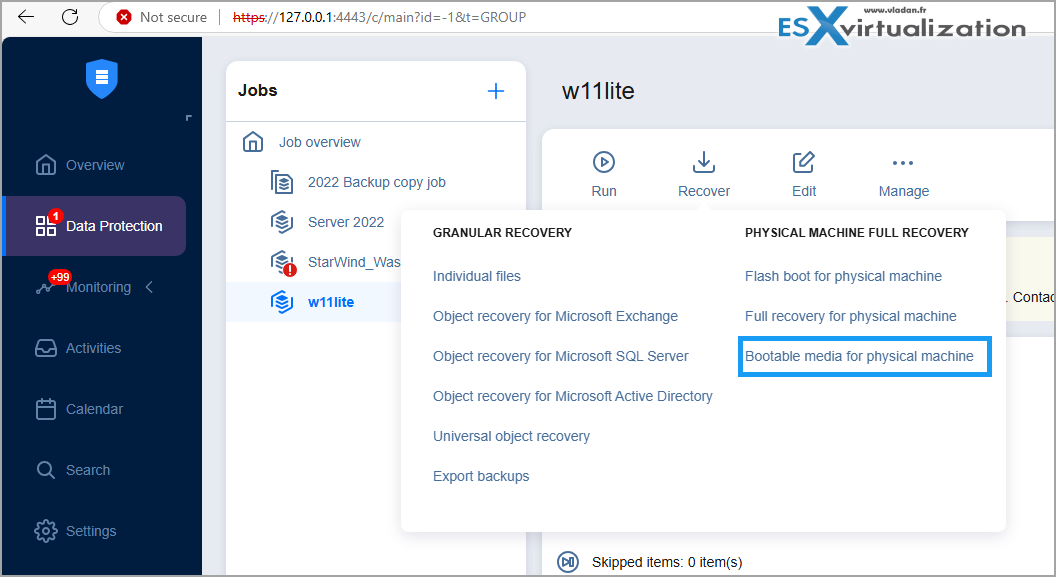Select 2022 Backup copy job

(376, 182)
